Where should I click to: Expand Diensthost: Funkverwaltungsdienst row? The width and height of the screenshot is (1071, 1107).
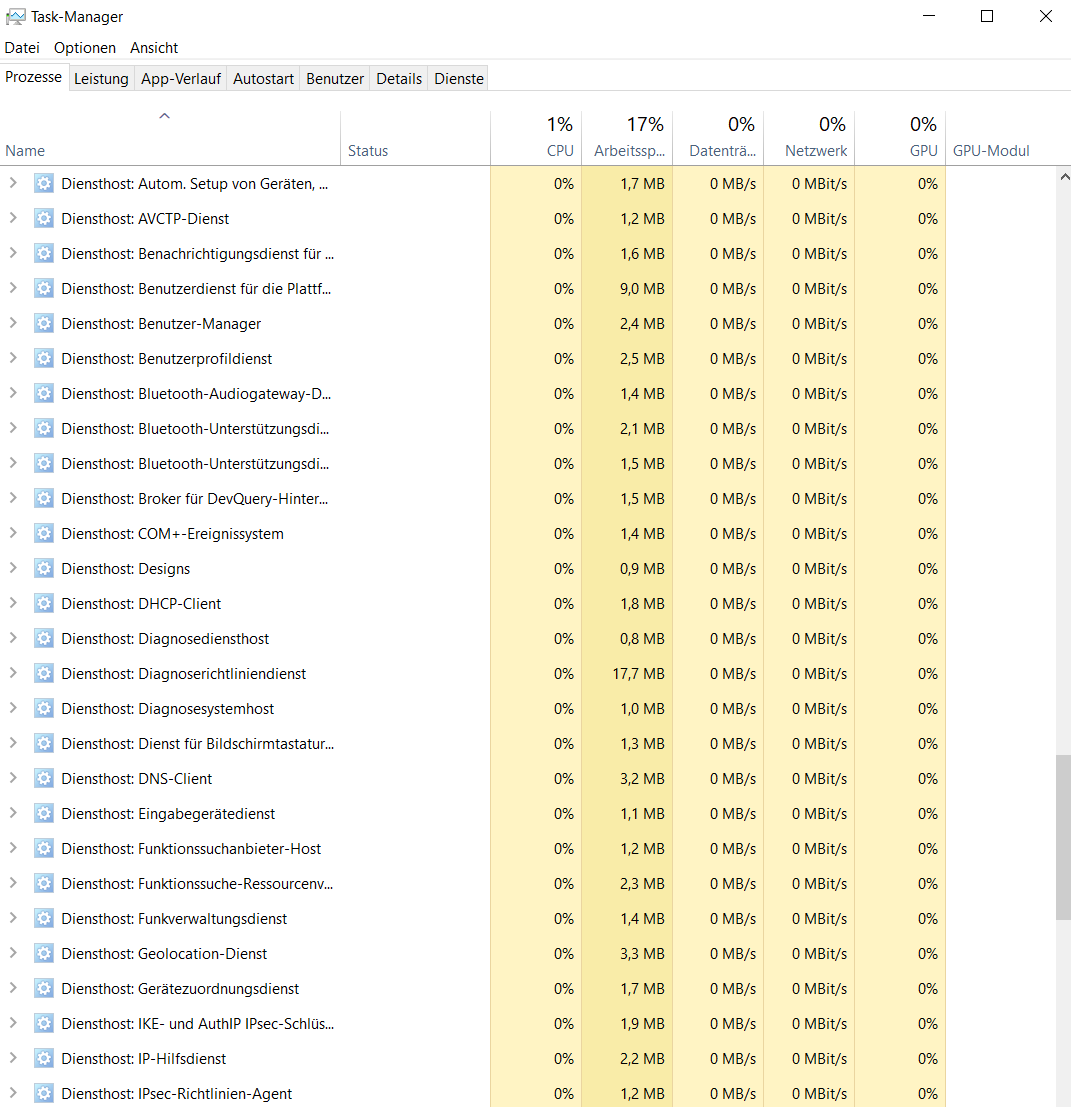tap(13, 918)
